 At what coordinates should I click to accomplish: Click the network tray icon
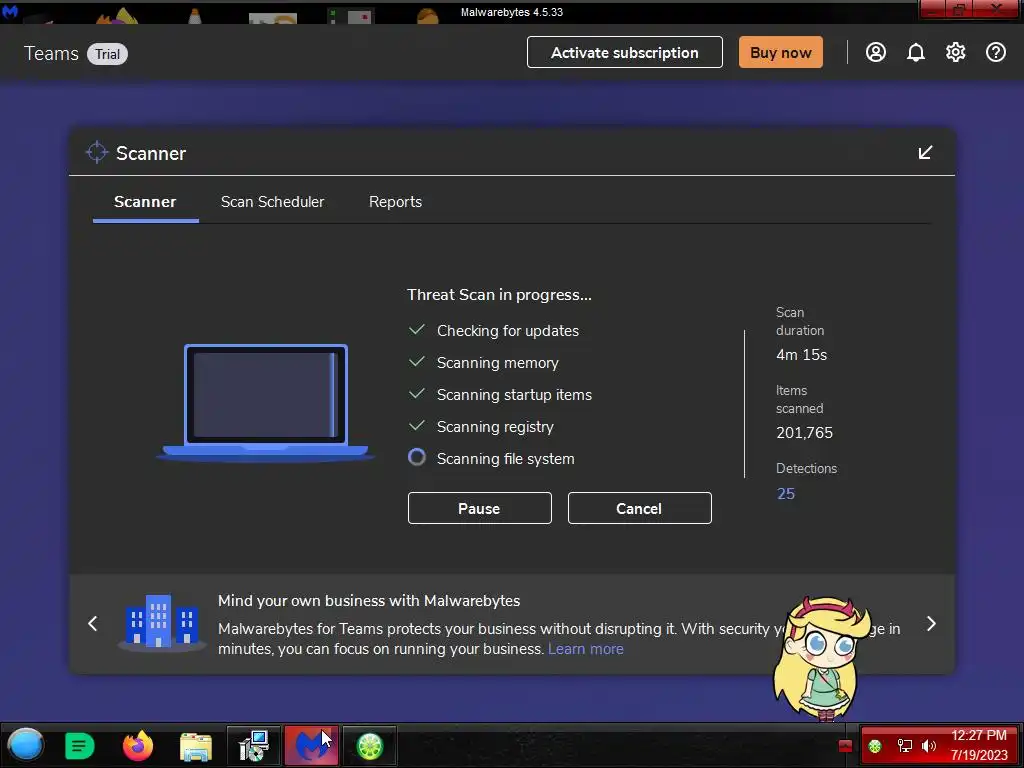(904, 746)
